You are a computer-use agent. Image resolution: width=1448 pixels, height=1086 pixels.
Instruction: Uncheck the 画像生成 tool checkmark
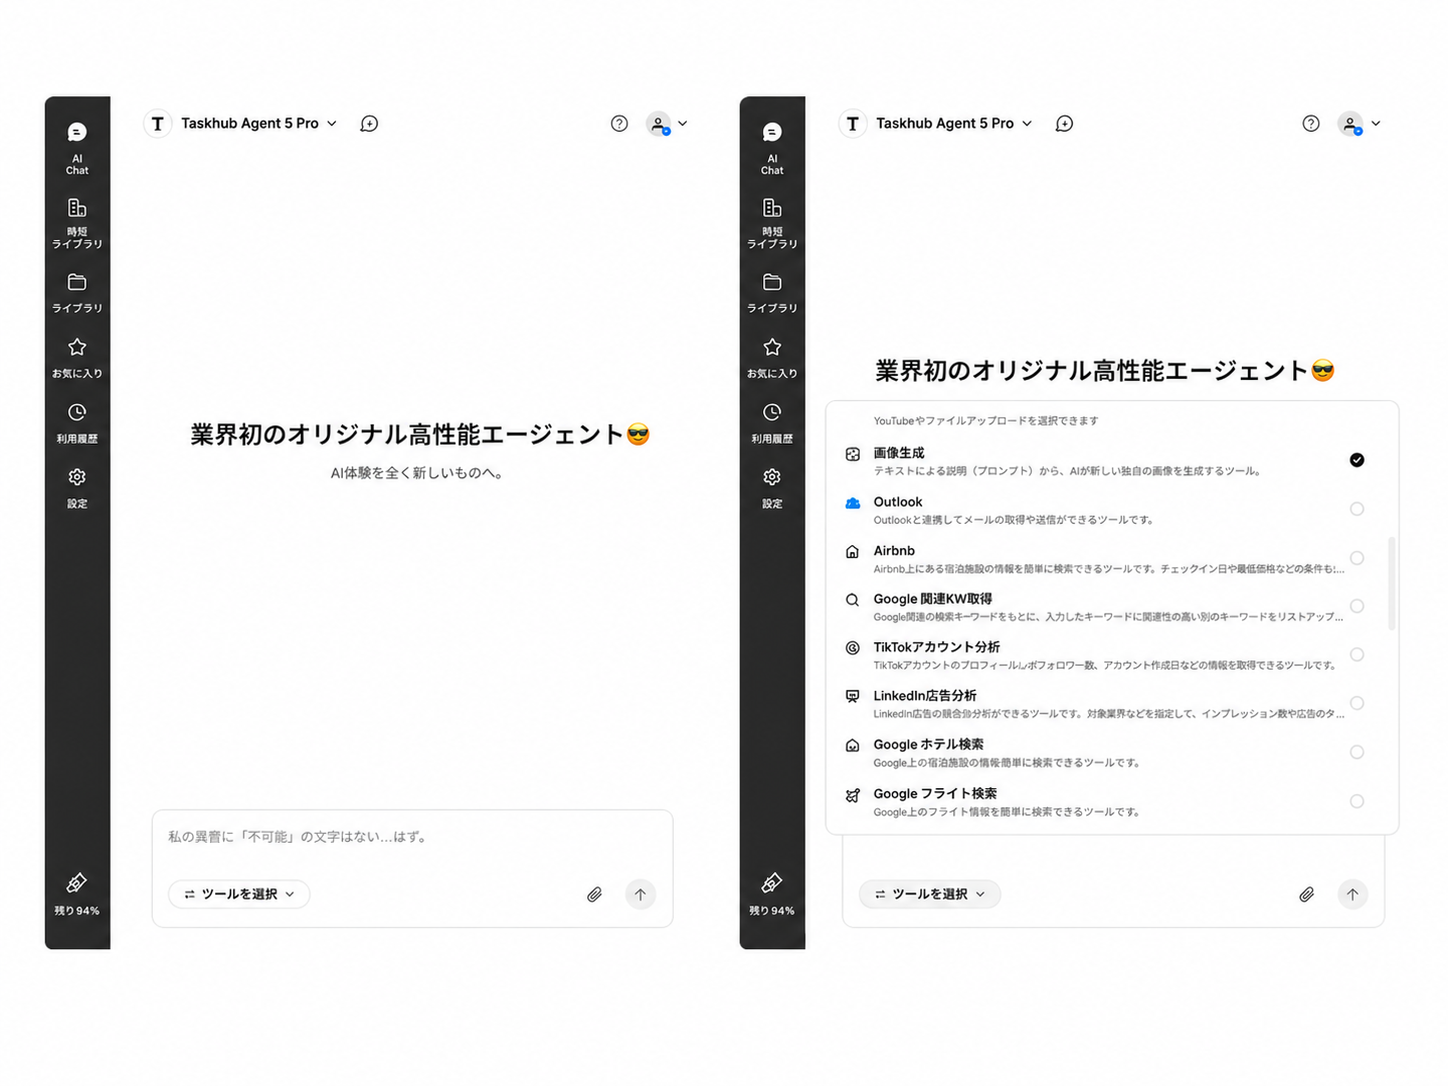[x=1357, y=460]
